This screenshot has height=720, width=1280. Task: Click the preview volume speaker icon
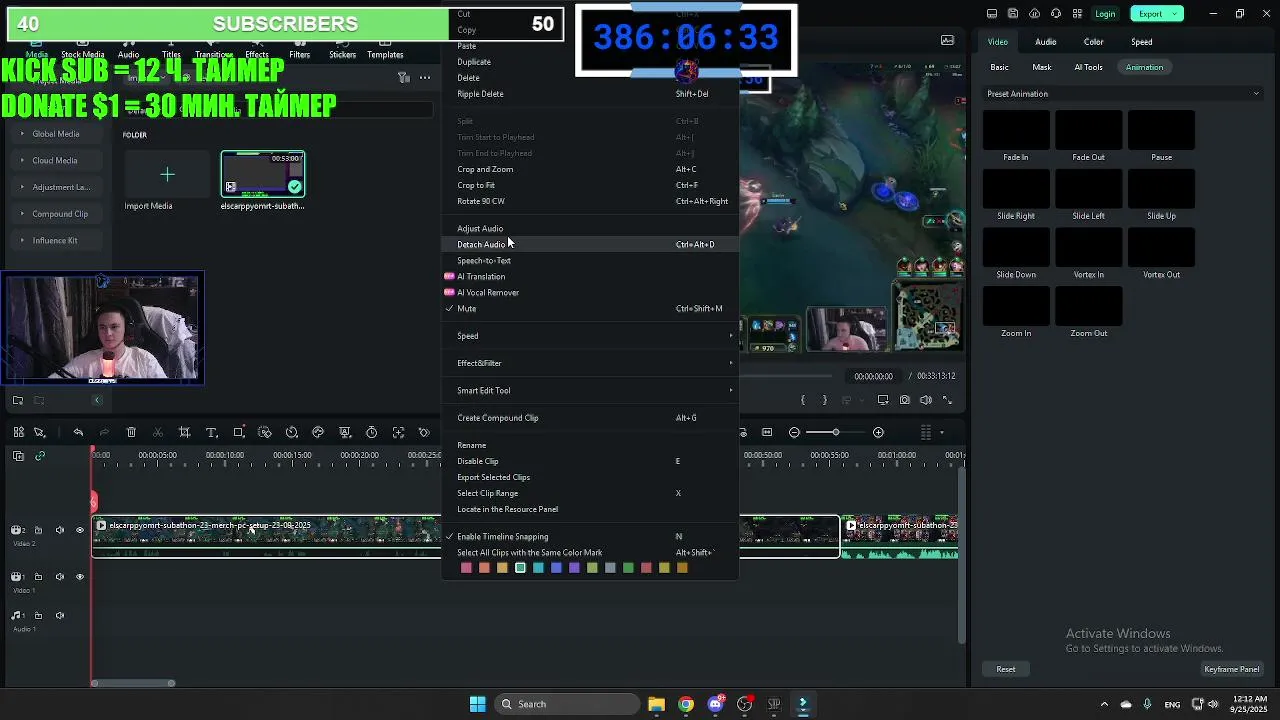click(x=925, y=400)
